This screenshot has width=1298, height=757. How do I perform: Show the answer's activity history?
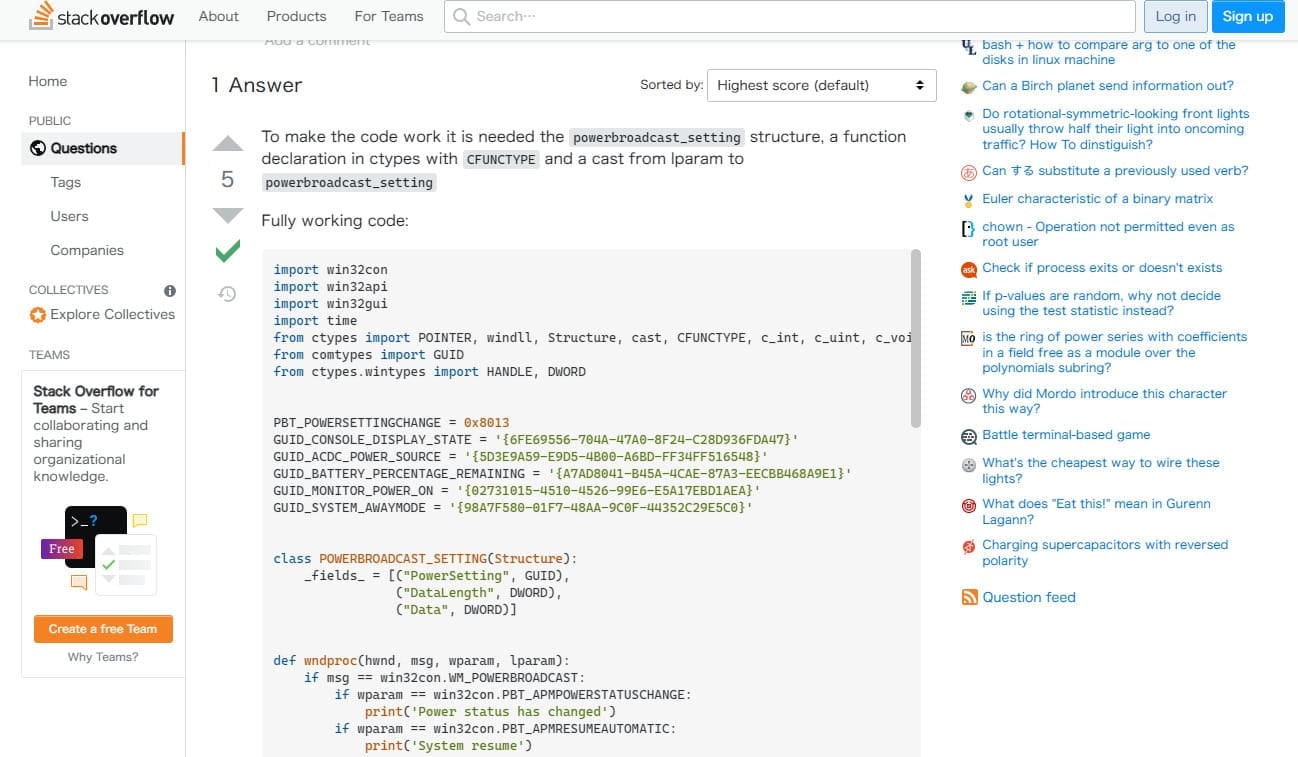pos(228,293)
